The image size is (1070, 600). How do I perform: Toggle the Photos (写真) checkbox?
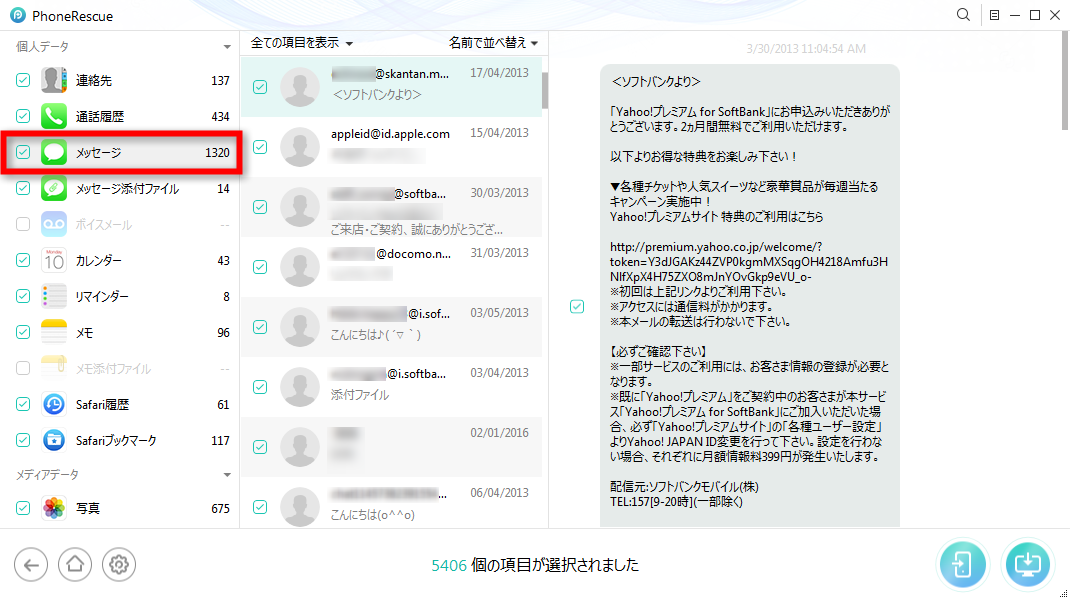point(23,508)
